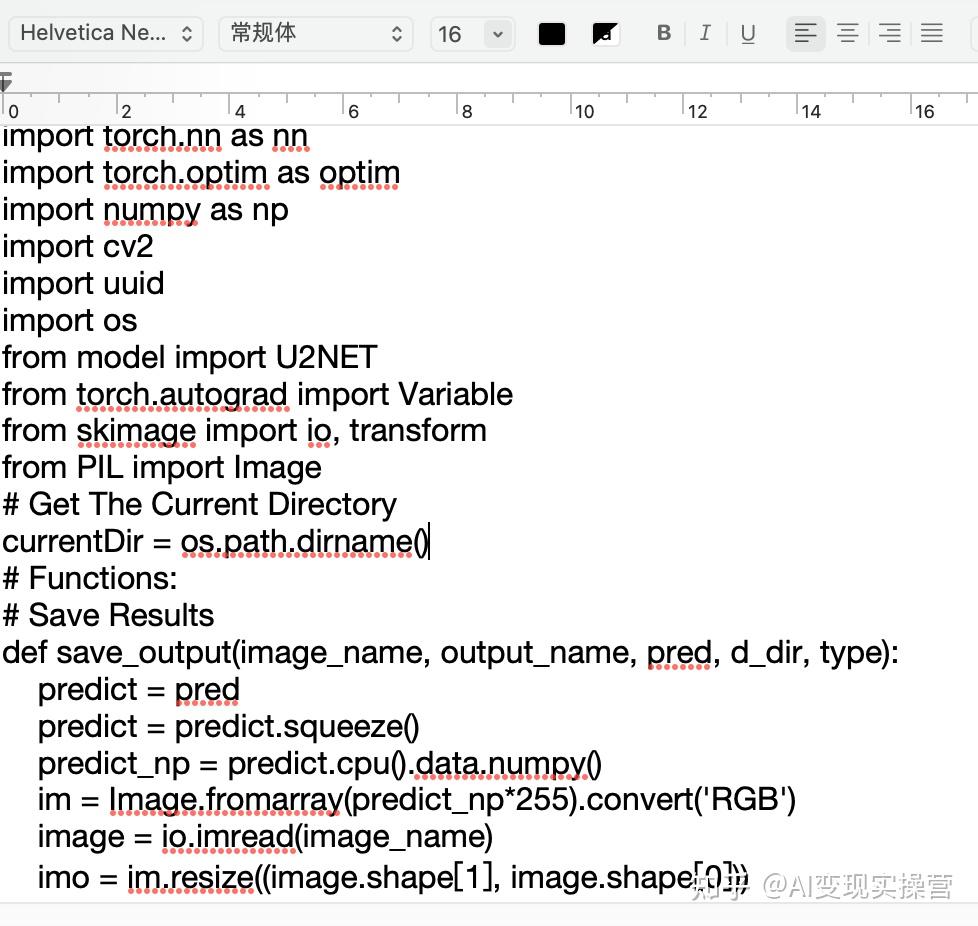Image resolution: width=978 pixels, height=926 pixels.
Task: Click the '# Save Results' comment line
Action: 108,615
